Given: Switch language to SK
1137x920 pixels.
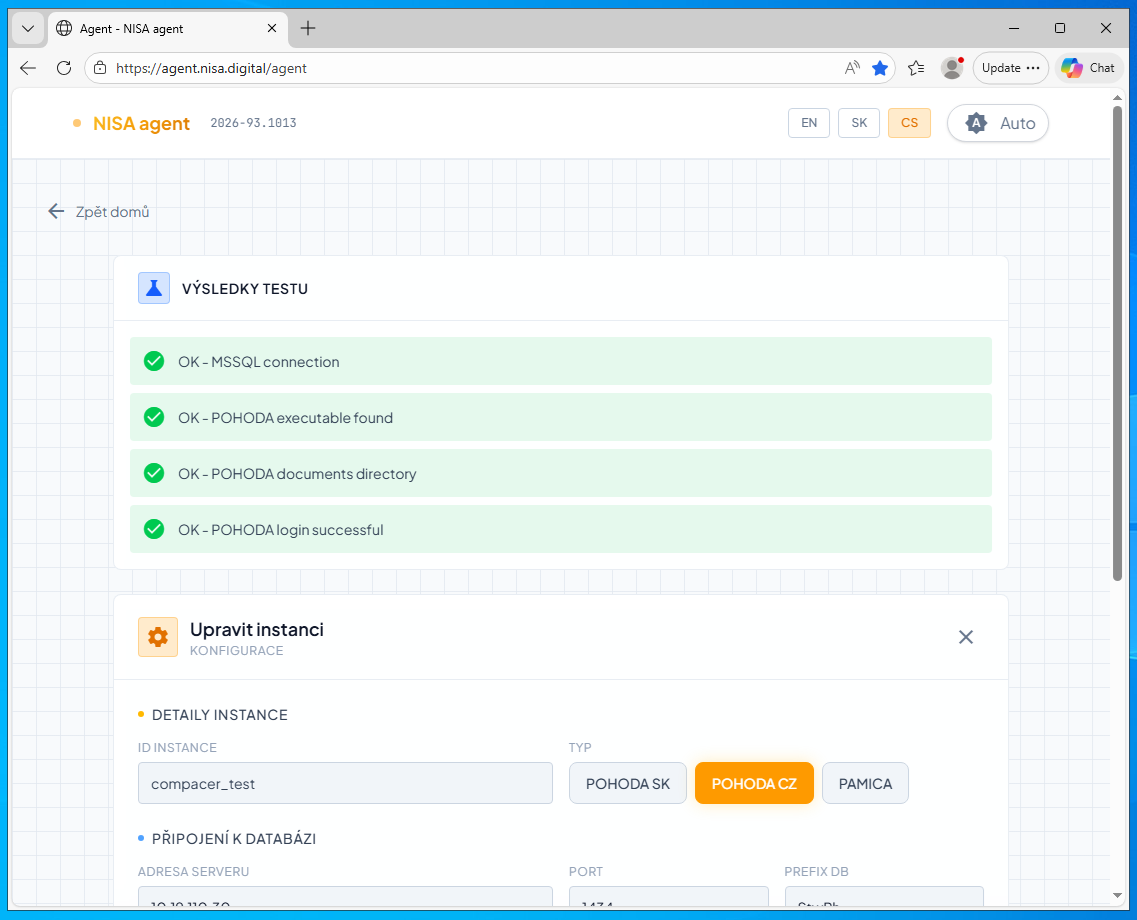Looking at the screenshot, I should pos(859,123).
